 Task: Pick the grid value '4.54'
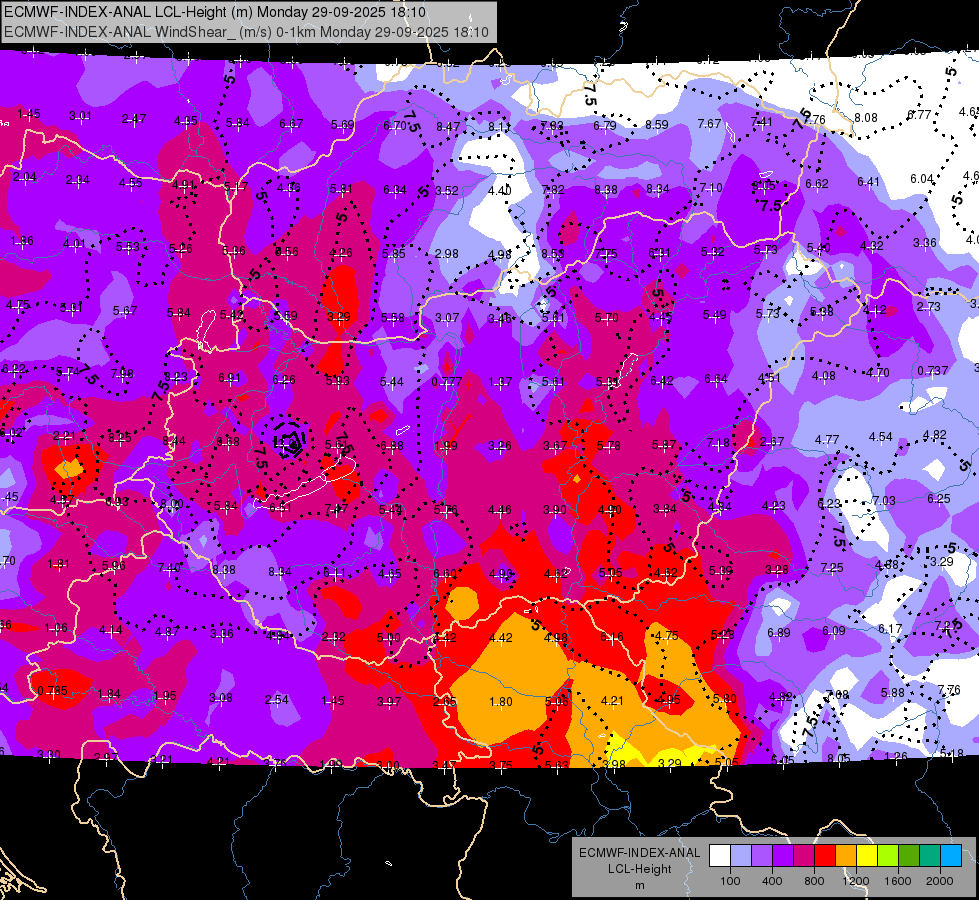880,437
